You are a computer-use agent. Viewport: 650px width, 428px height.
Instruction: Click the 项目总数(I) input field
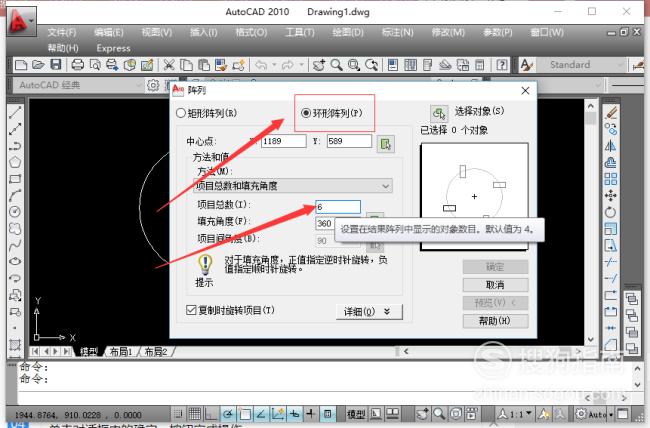[338, 207]
